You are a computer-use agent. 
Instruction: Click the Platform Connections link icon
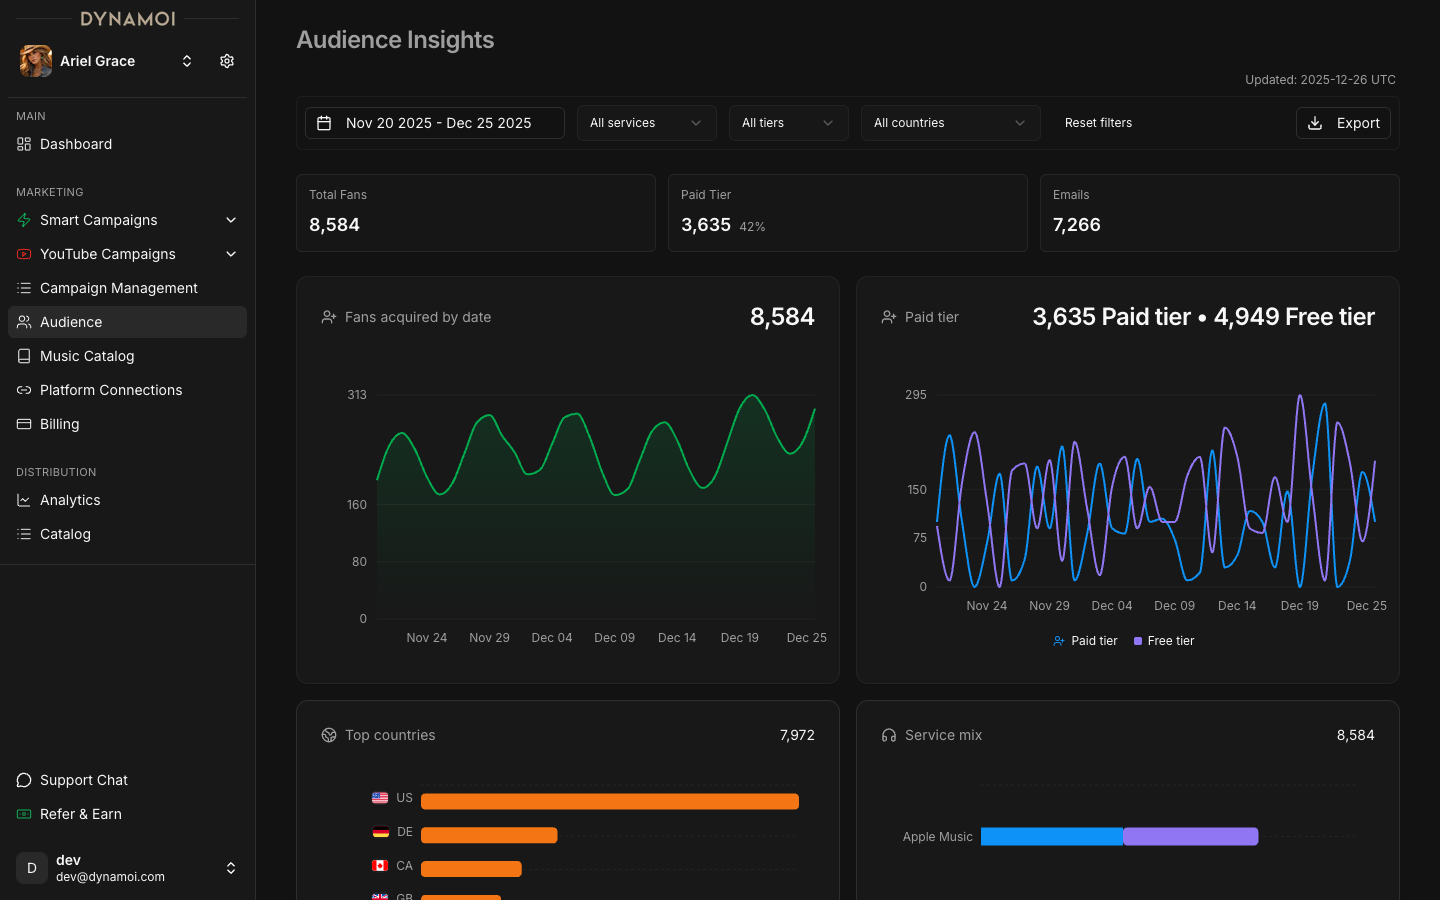click(22, 390)
